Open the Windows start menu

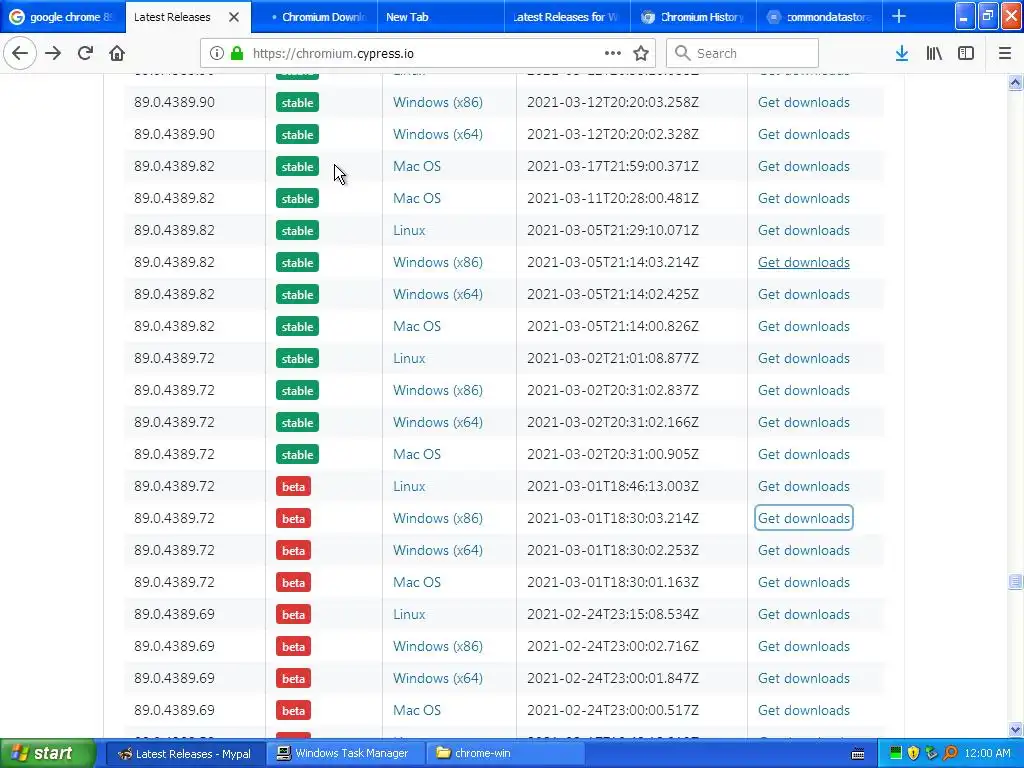[47, 753]
